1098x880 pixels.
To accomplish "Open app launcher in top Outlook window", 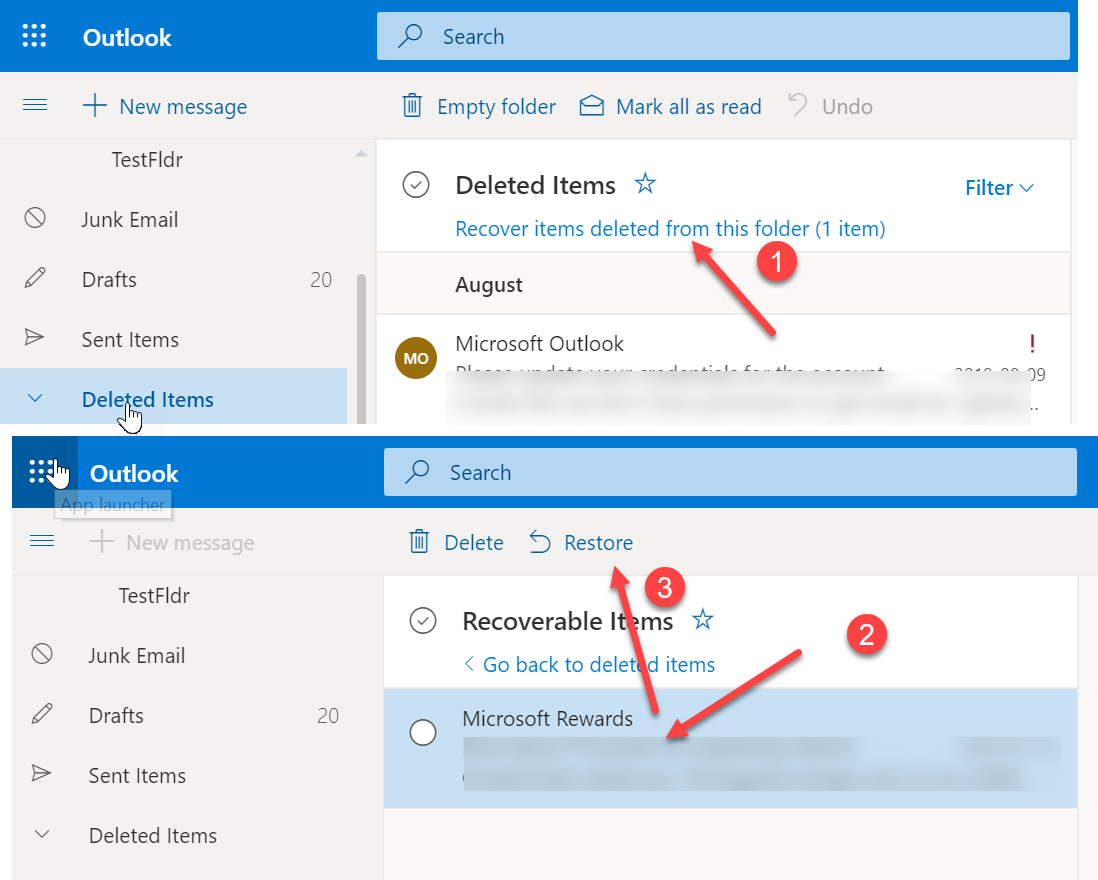I will 34,36.
